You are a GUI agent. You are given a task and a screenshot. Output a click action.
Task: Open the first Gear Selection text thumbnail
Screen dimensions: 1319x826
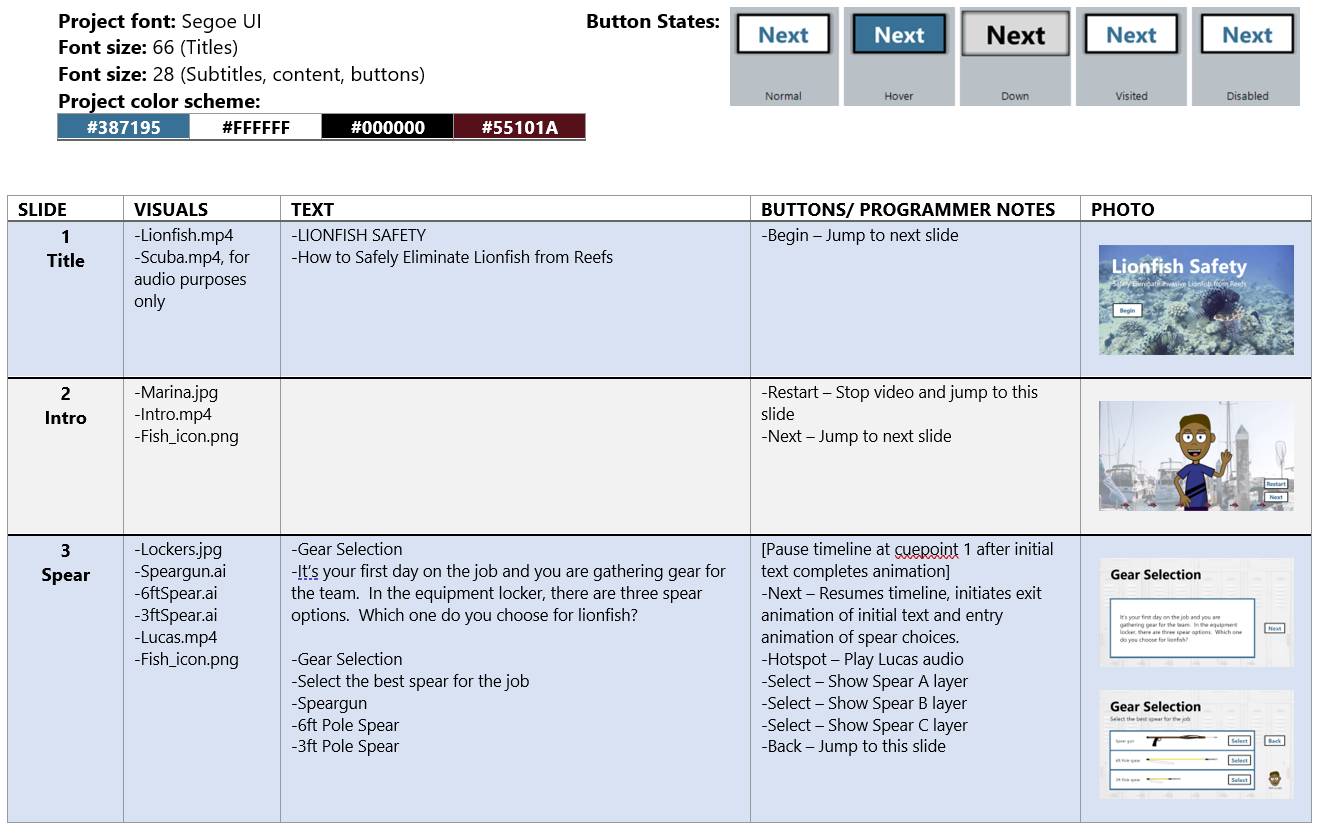1196,613
